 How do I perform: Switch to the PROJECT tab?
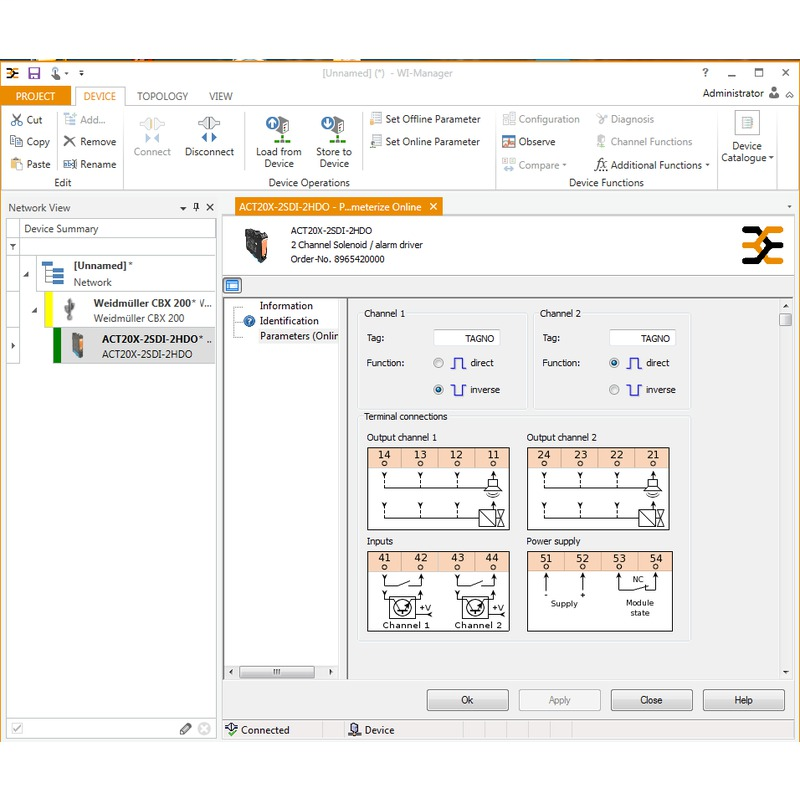[x=35, y=96]
